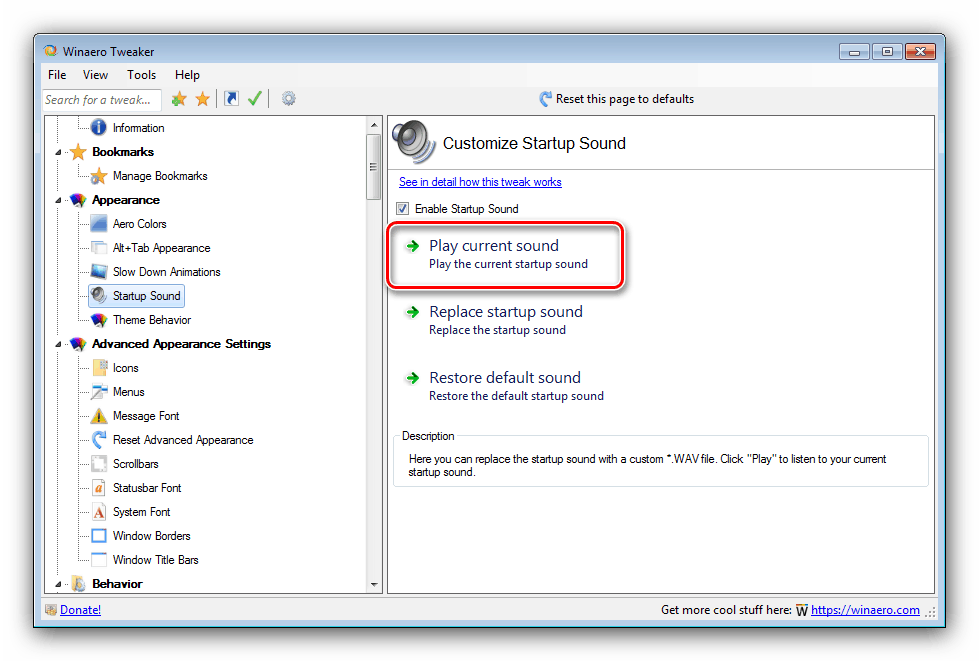Click Restore default sound
The width and height of the screenshot is (979, 661).
(x=504, y=386)
